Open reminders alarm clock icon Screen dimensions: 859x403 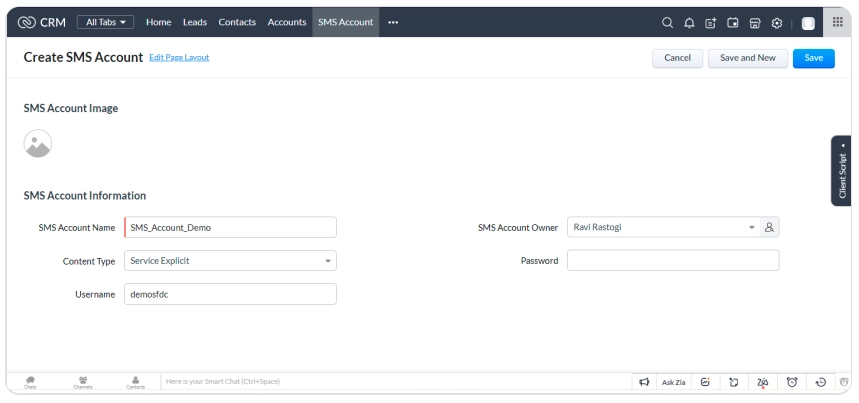pyautogui.click(x=792, y=382)
